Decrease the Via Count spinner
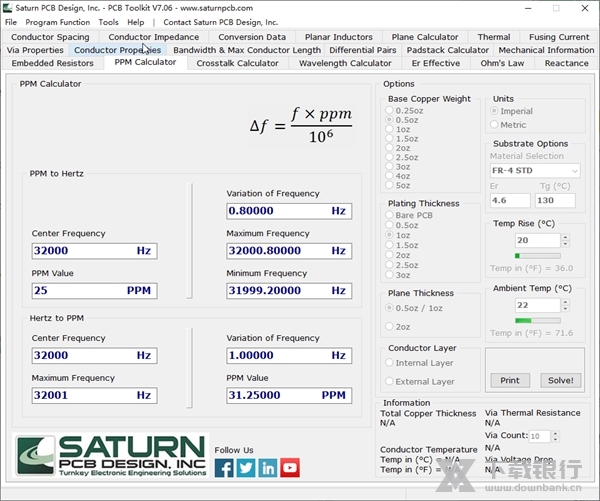 pyautogui.click(x=556, y=439)
